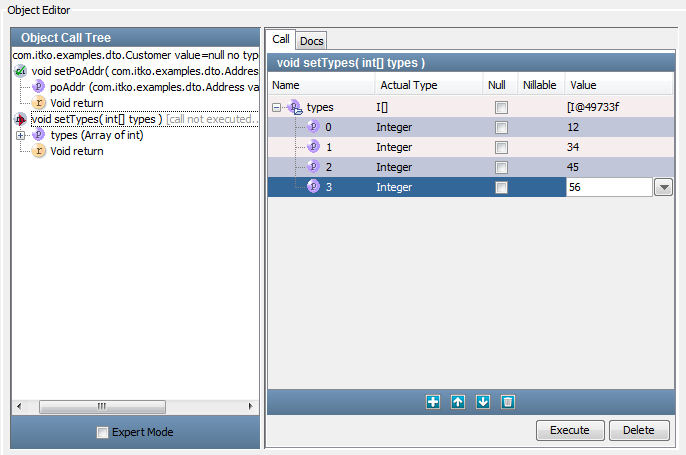Screen dimensions: 686x455
Task: Click the Actual Type column header
Action: (429, 85)
